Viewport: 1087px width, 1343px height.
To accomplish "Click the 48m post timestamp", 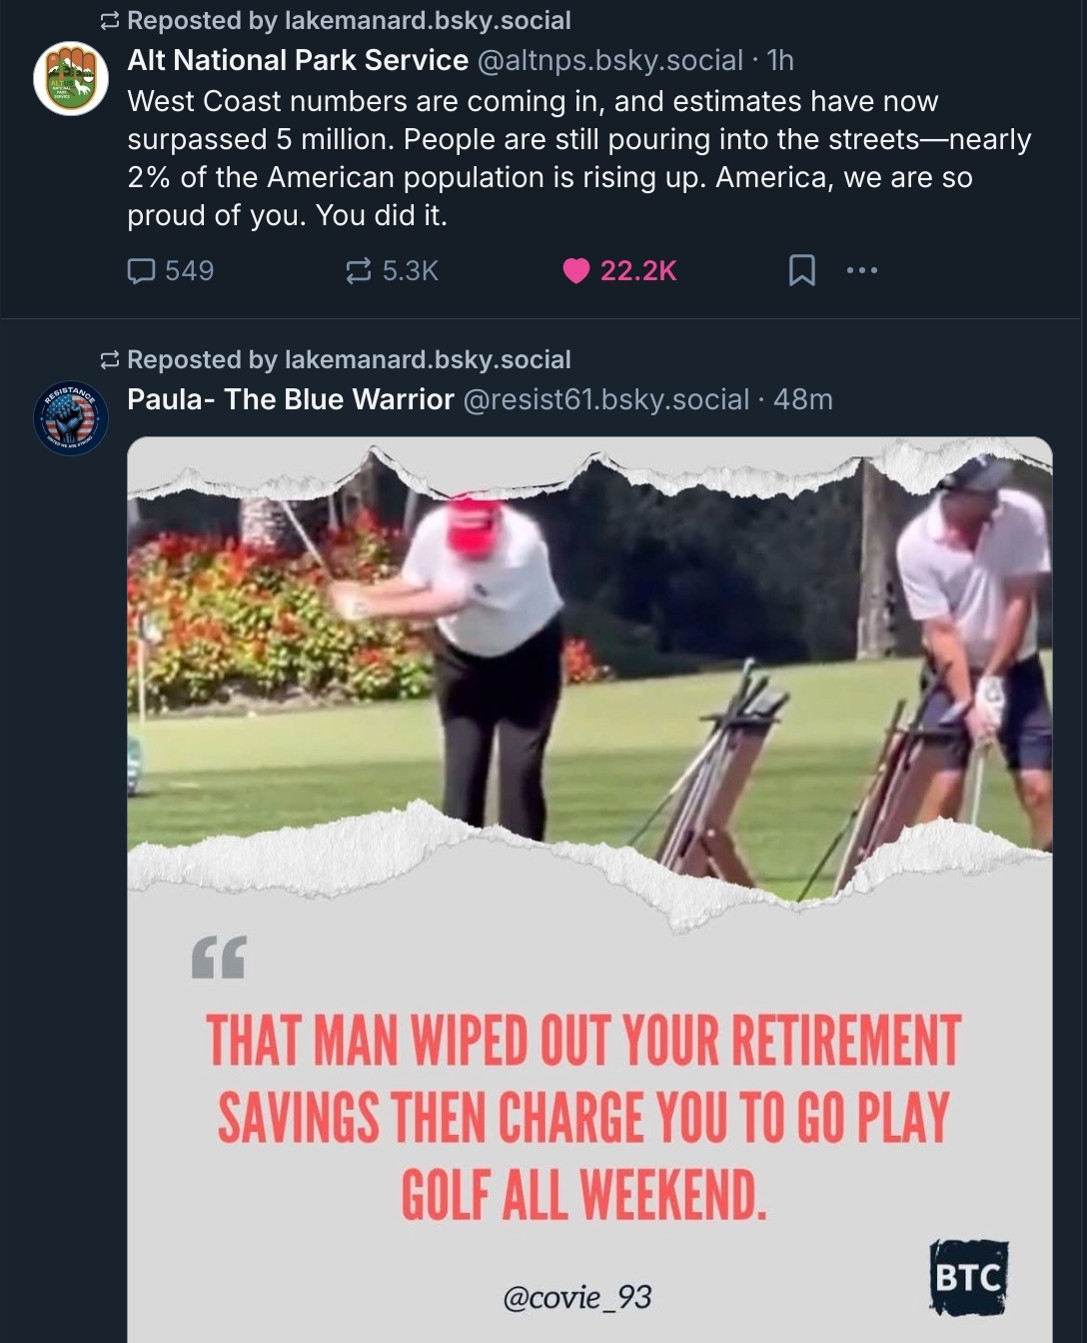I will coord(803,399).
